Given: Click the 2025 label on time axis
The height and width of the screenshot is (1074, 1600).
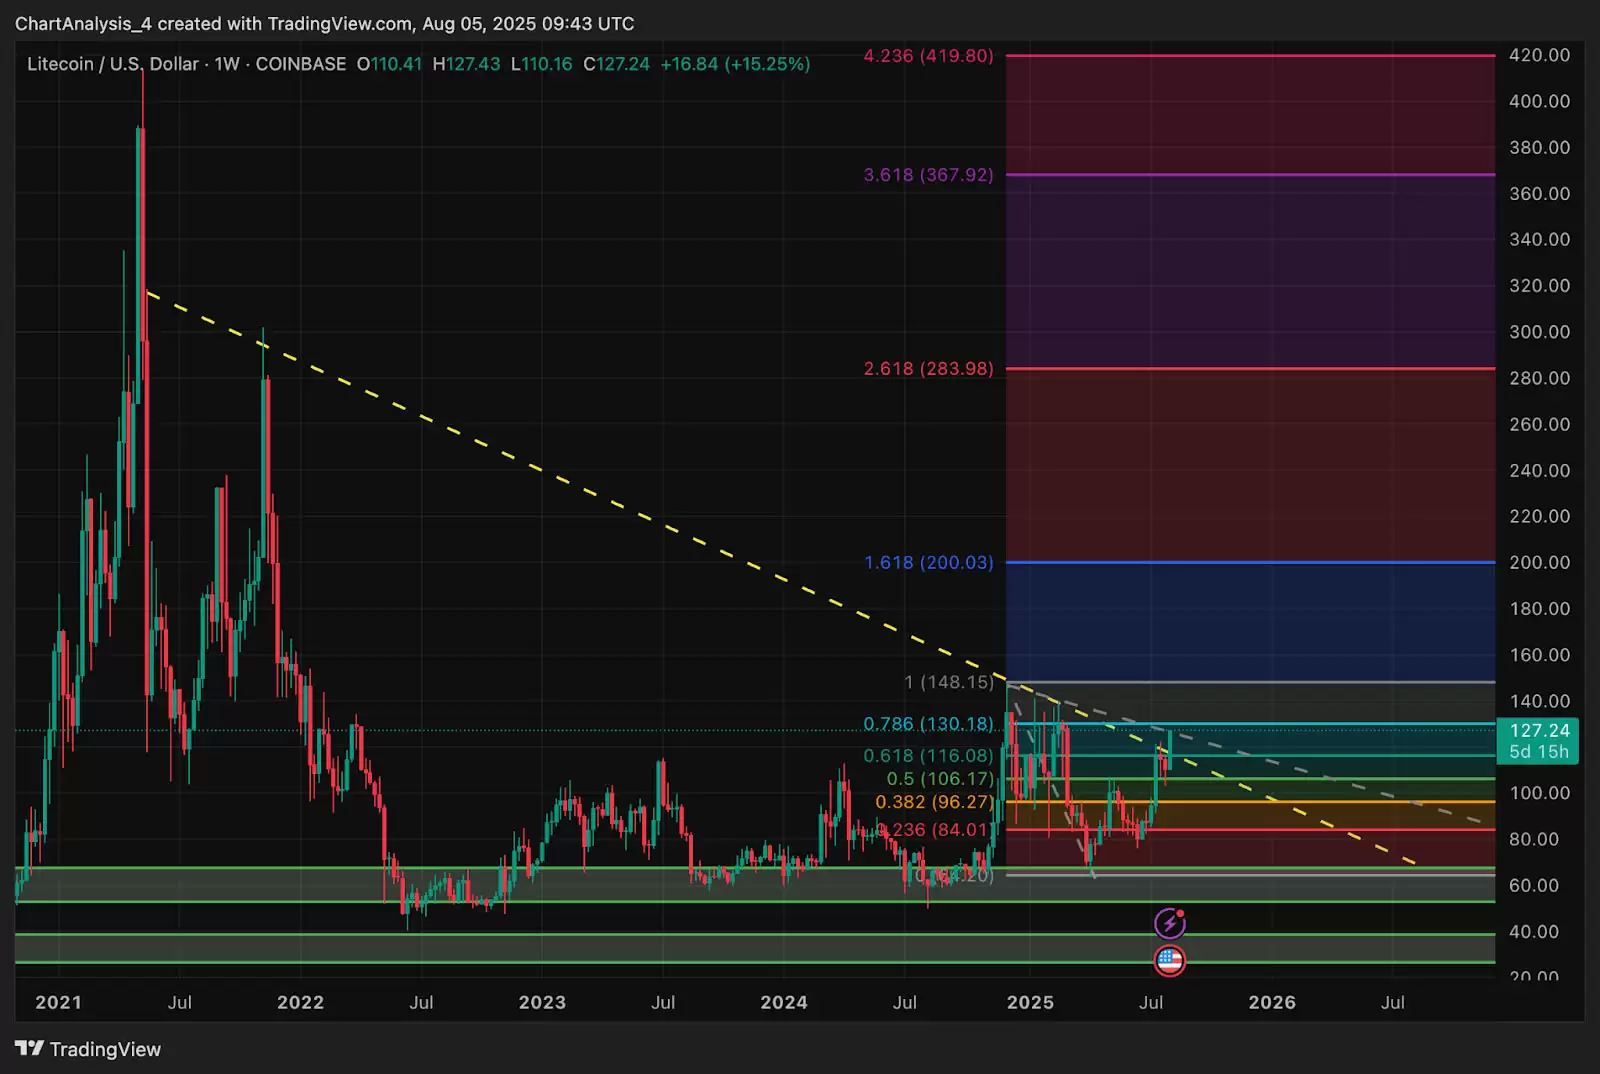Looking at the screenshot, I should tap(1030, 1002).
